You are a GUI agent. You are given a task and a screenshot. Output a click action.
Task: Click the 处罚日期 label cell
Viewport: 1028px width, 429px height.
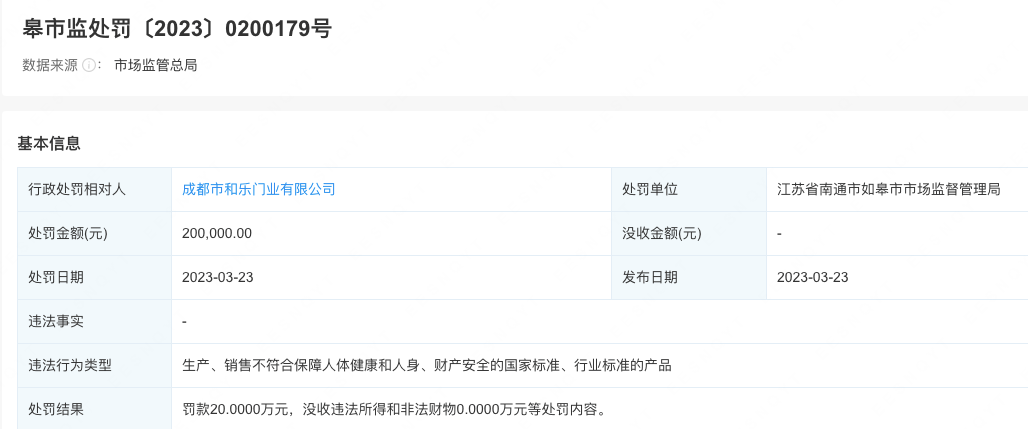56,277
